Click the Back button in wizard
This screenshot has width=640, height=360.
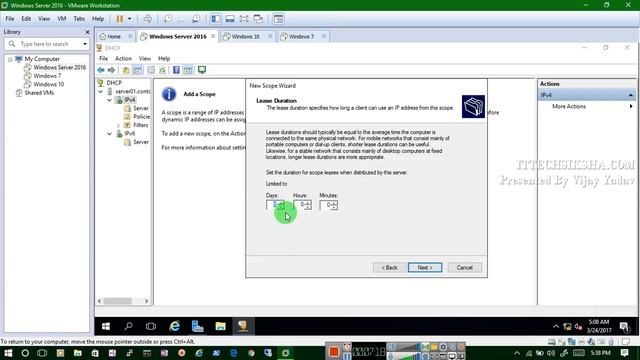(x=389, y=267)
